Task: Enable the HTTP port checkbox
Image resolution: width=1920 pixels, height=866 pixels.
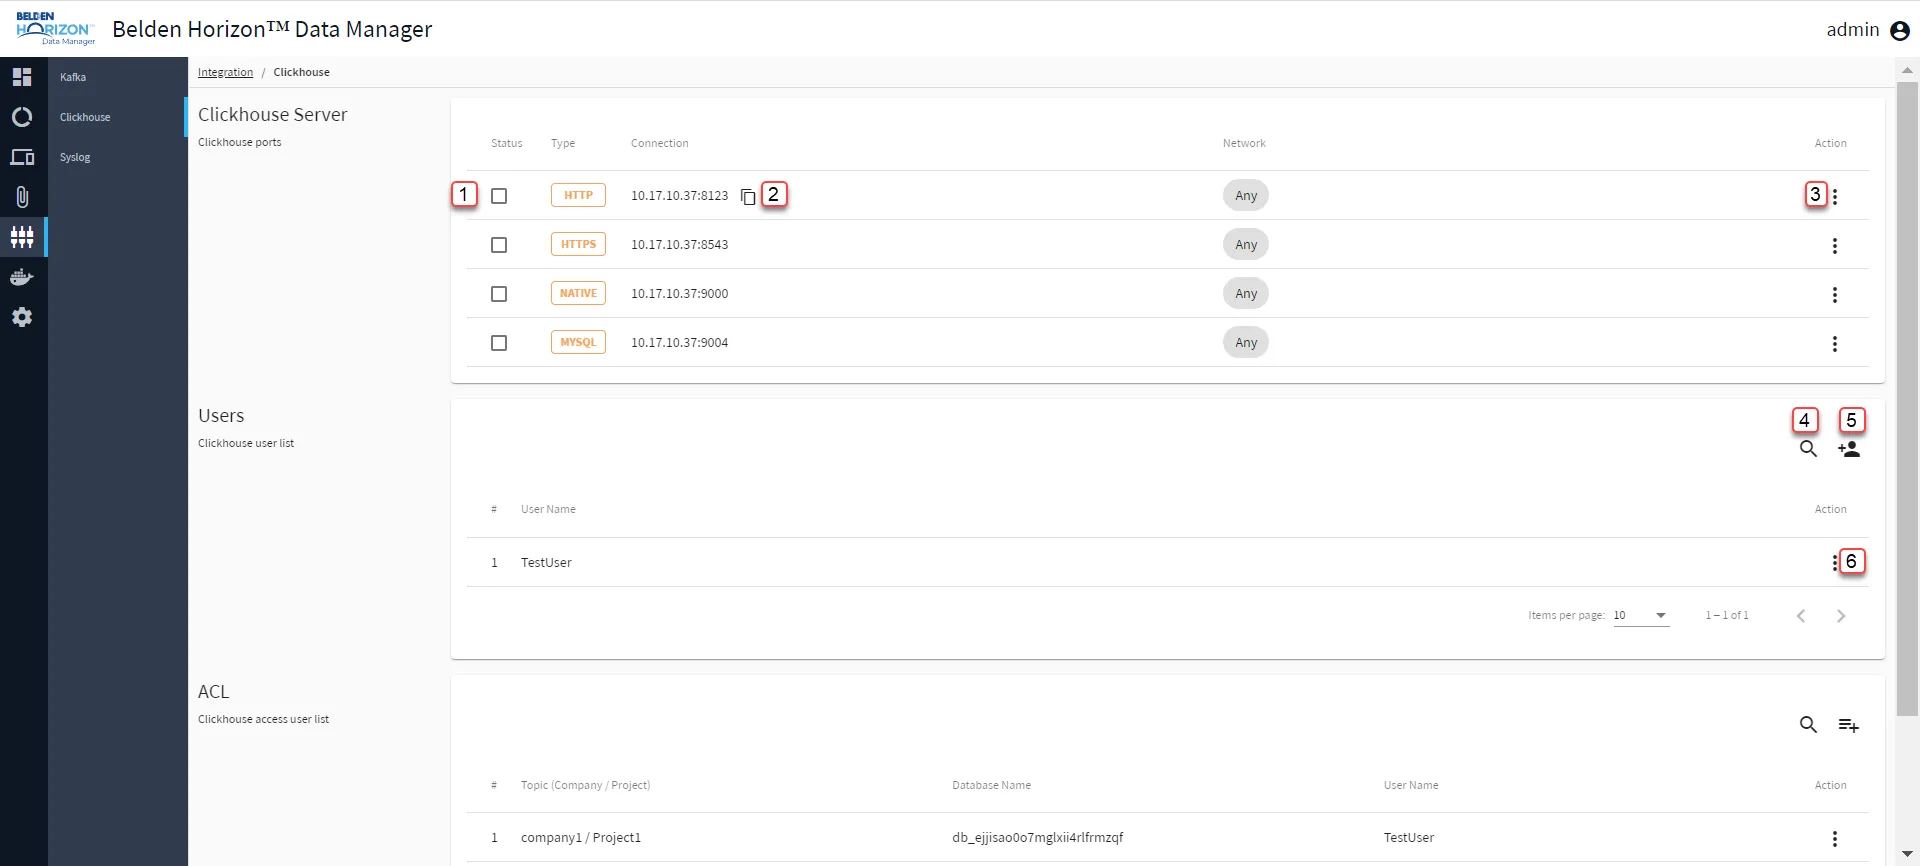Action: [499, 196]
